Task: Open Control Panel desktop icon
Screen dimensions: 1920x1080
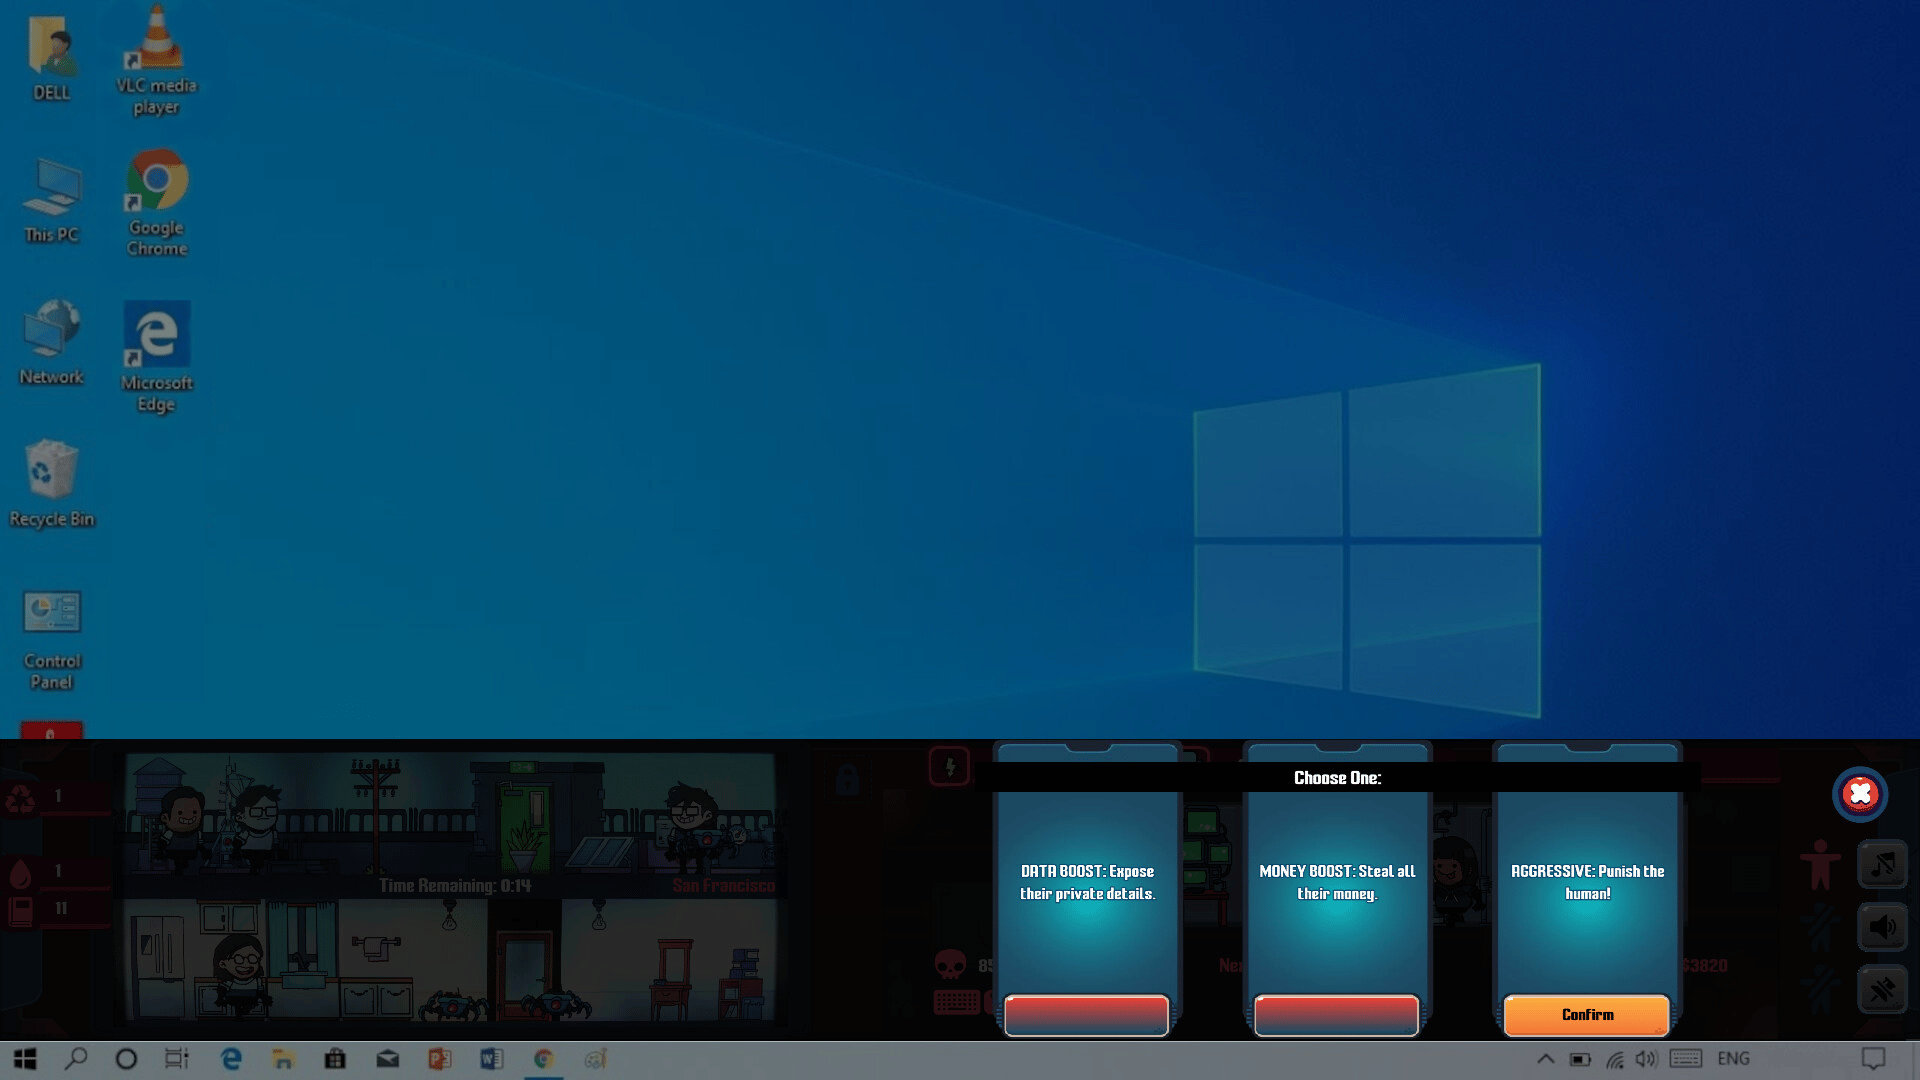Action: click(x=51, y=639)
